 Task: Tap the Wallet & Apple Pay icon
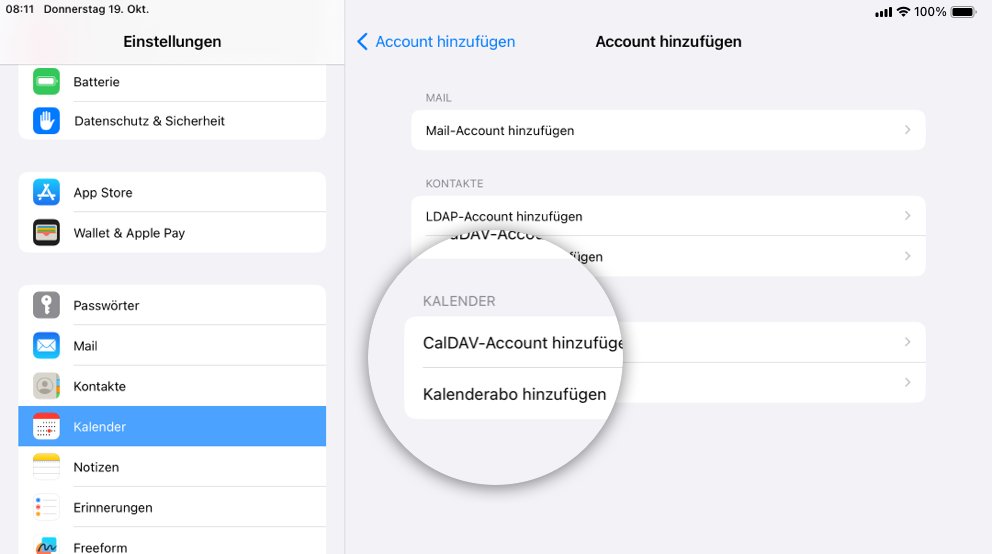[x=46, y=233]
